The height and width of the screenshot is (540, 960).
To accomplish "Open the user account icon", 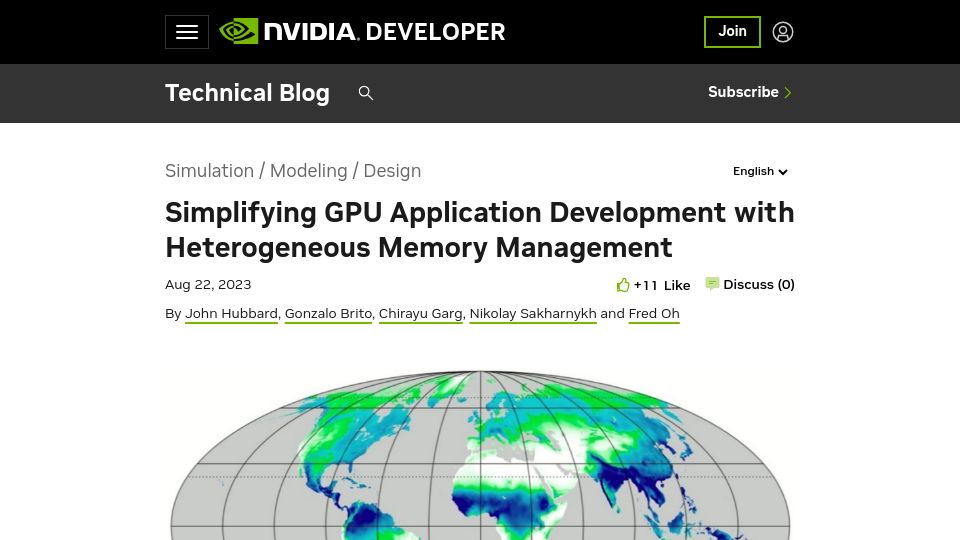I will pyautogui.click(x=782, y=32).
